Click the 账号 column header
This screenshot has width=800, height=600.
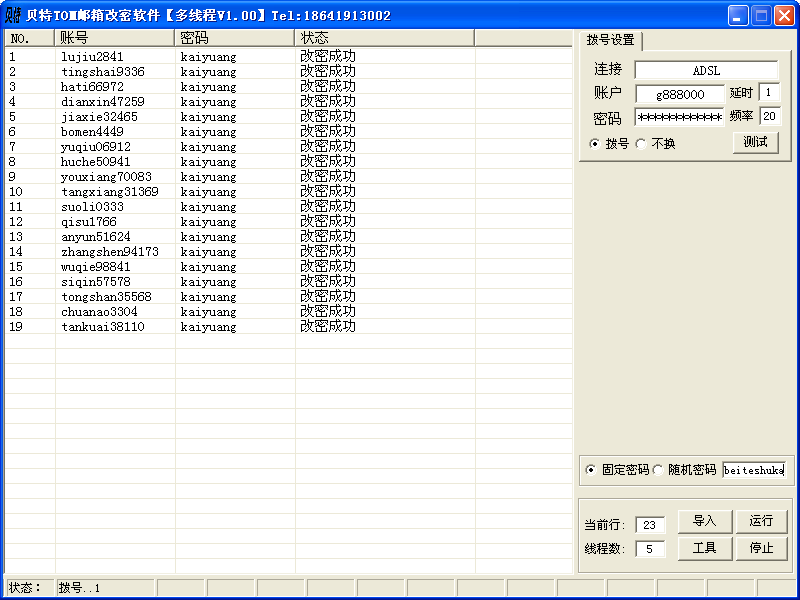click(115, 38)
